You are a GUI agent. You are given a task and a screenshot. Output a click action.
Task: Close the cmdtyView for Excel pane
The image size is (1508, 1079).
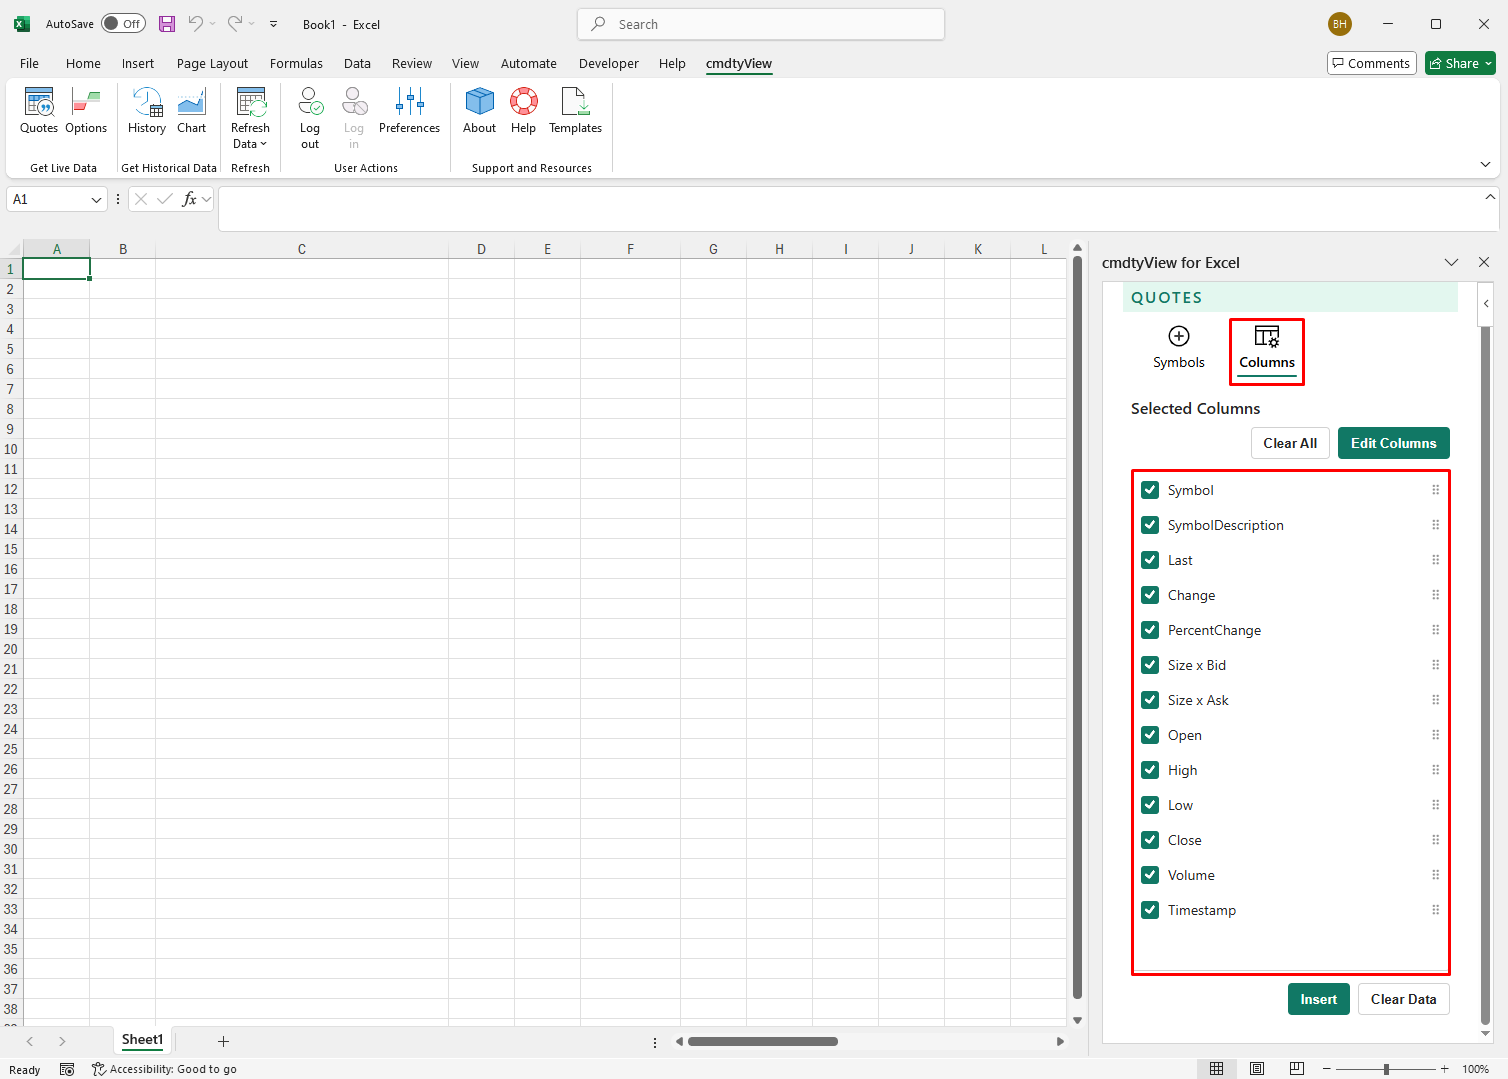click(x=1483, y=262)
